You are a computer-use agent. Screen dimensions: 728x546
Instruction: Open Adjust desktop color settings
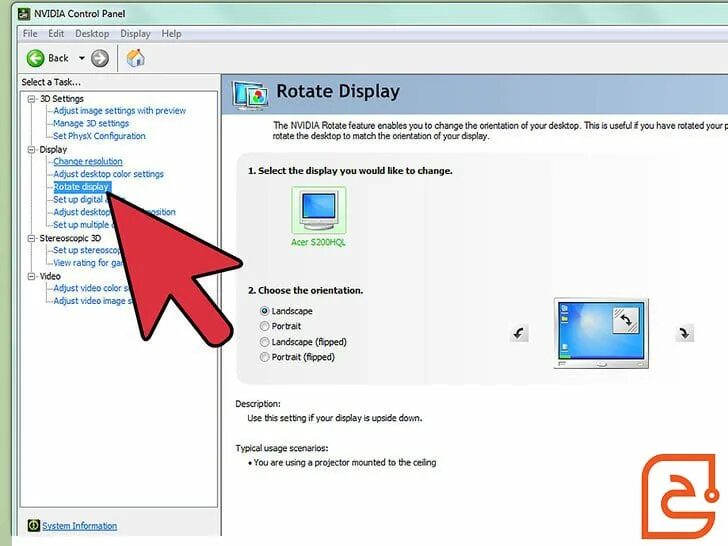coord(108,174)
